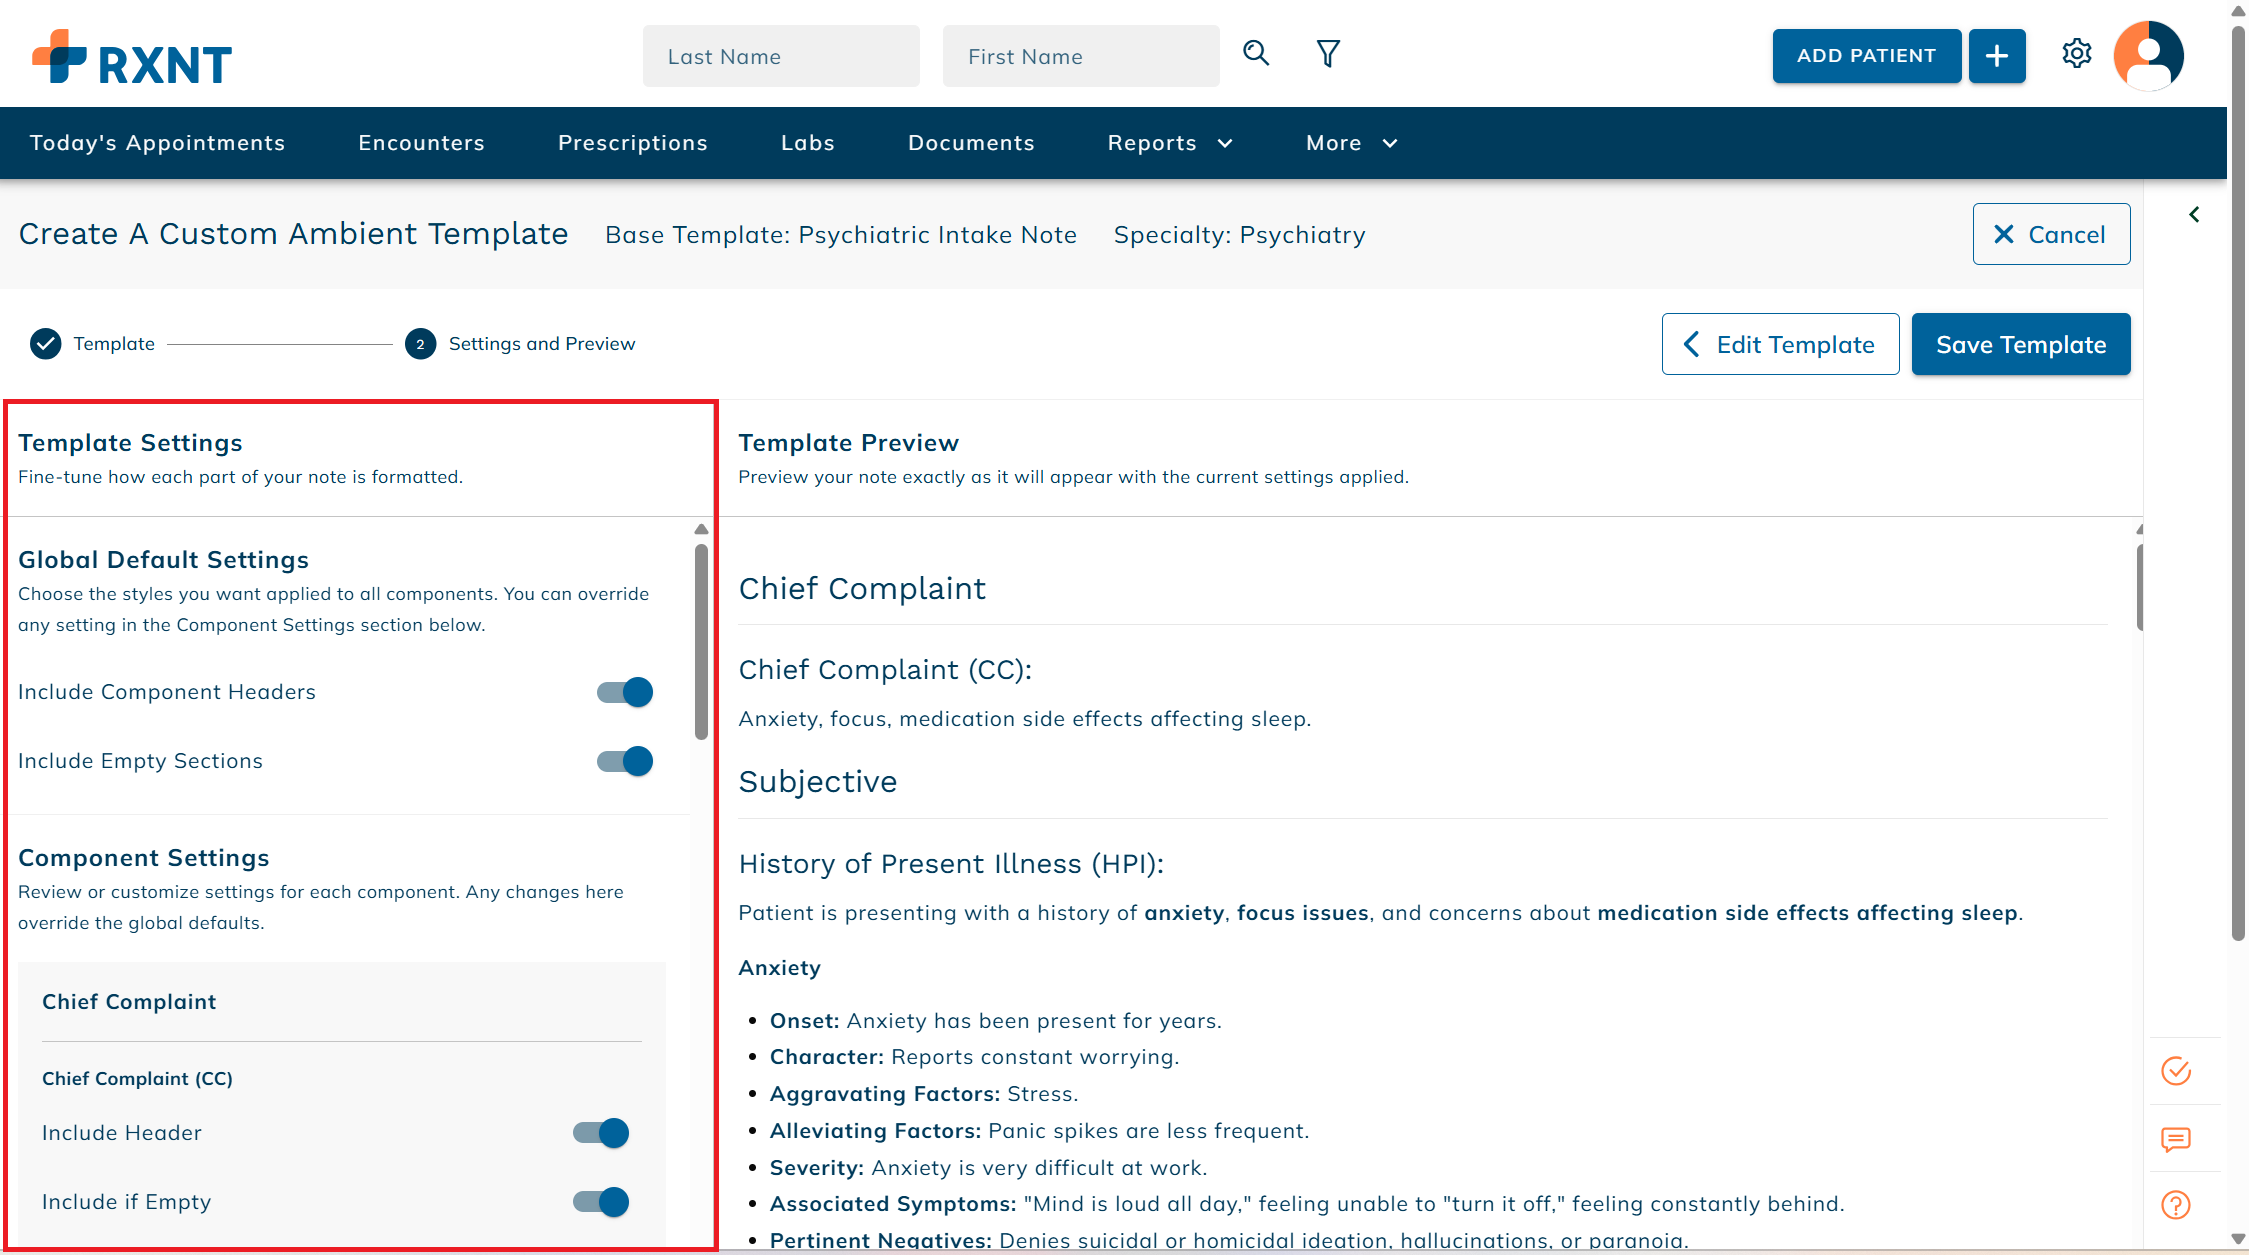2249x1255 pixels.
Task: Expand the Reports dropdown menu
Action: pos(1169,143)
